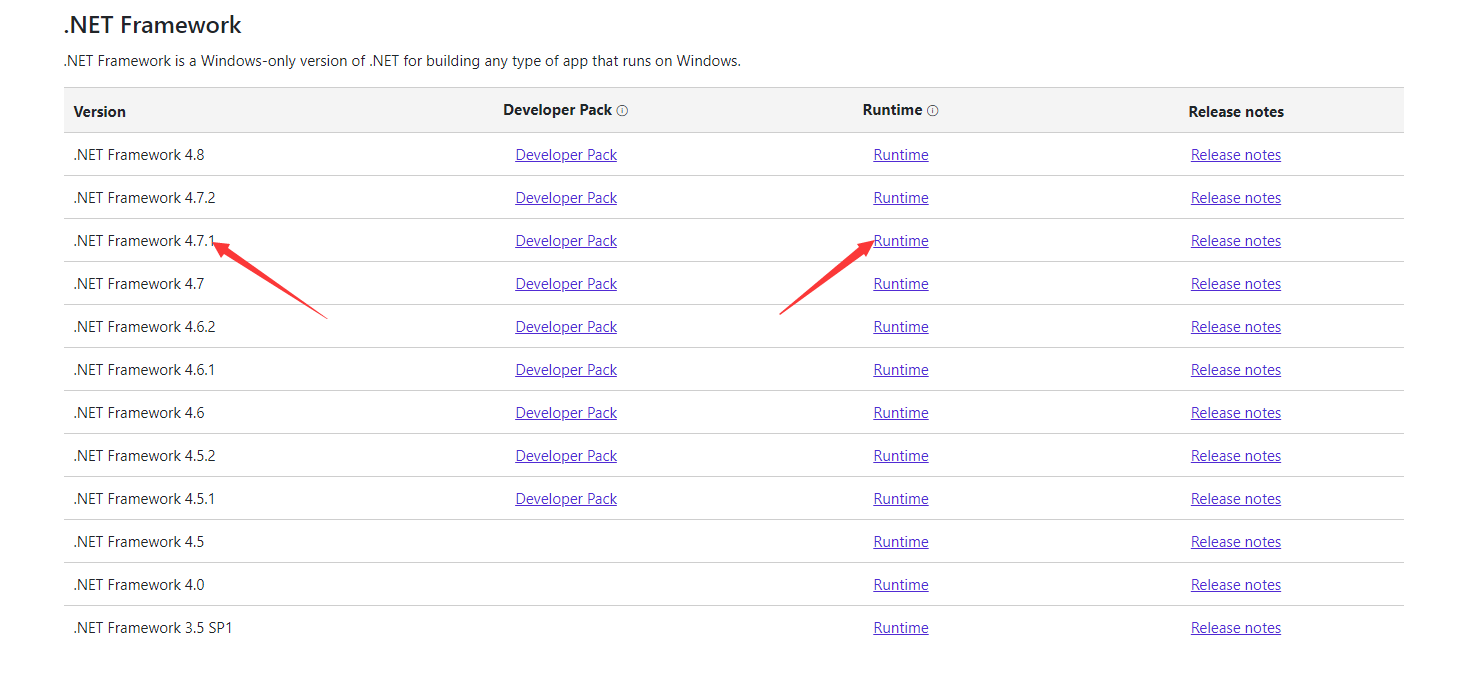Open Developer Pack for .NET Framework 4.7
1457x682 pixels.
point(566,284)
